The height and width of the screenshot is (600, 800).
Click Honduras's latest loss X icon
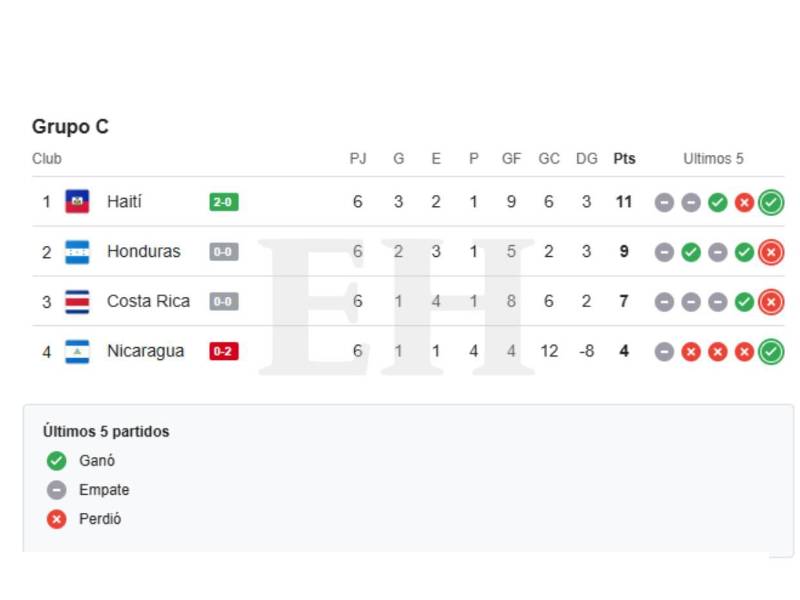coord(770,252)
